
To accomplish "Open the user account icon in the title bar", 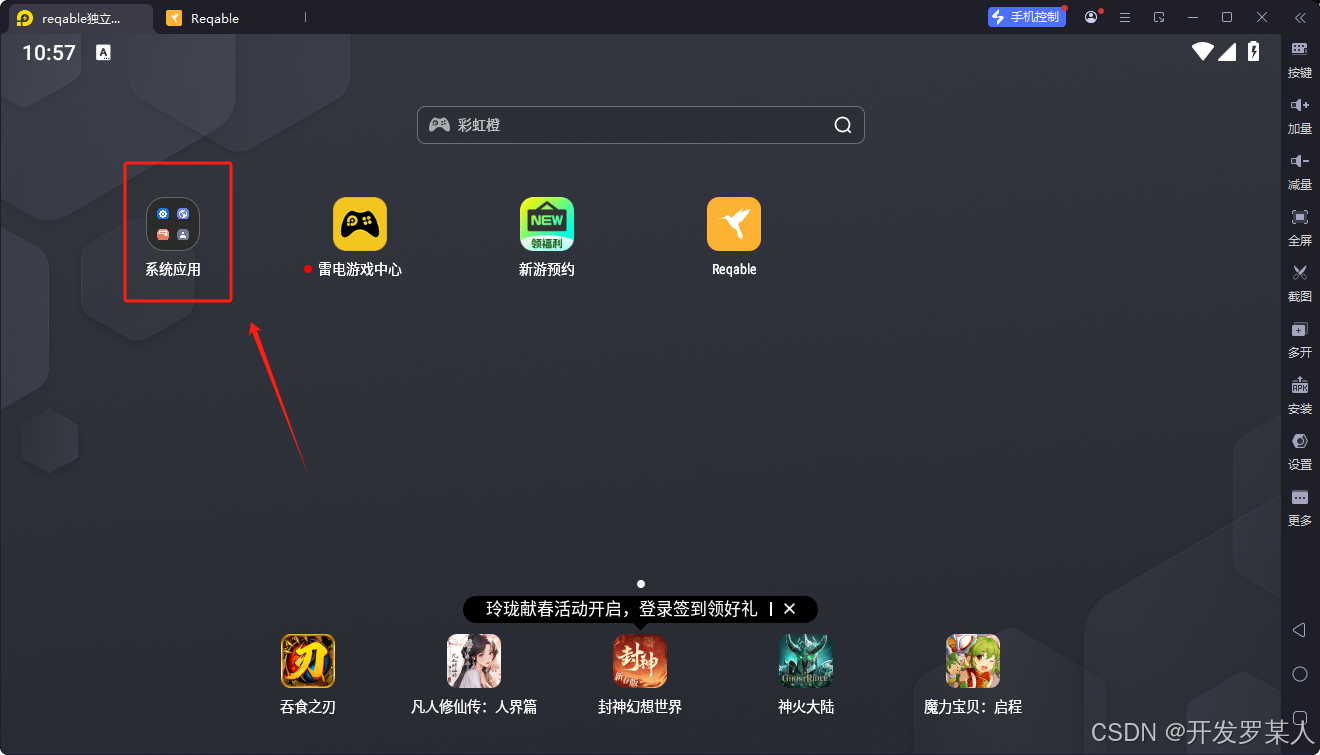I will [1091, 17].
